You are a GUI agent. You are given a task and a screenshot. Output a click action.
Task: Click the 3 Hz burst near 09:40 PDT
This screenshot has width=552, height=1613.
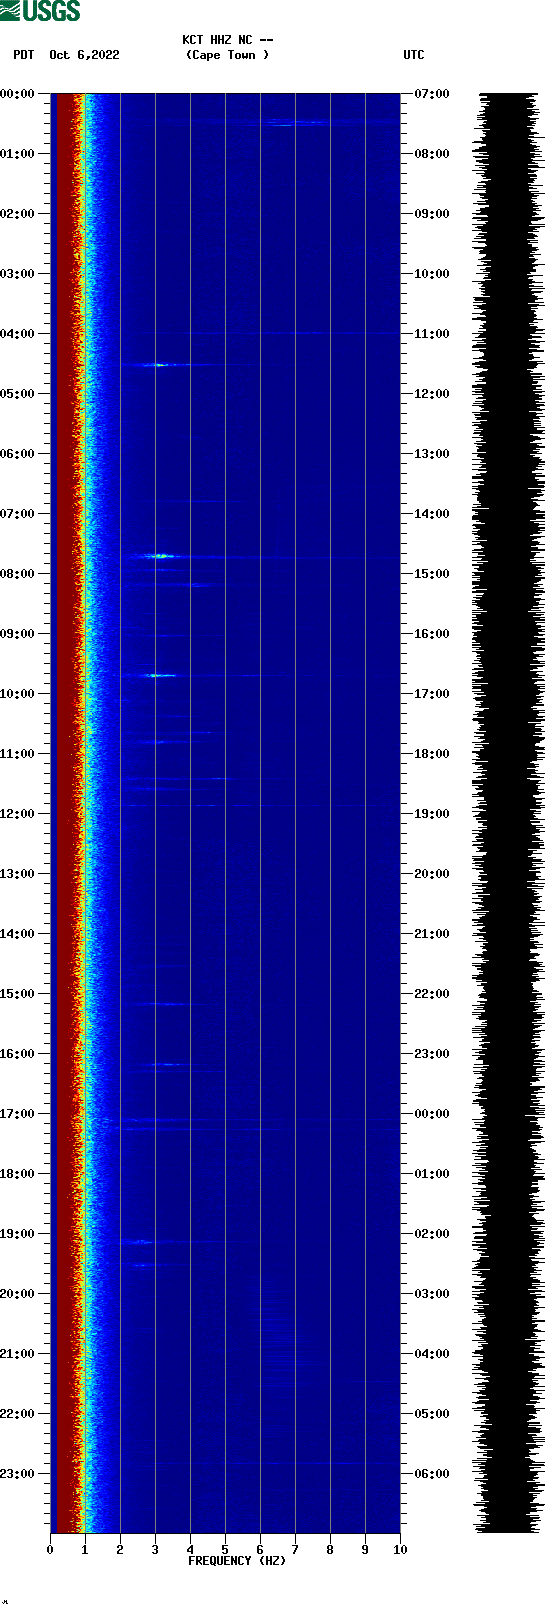[158, 676]
